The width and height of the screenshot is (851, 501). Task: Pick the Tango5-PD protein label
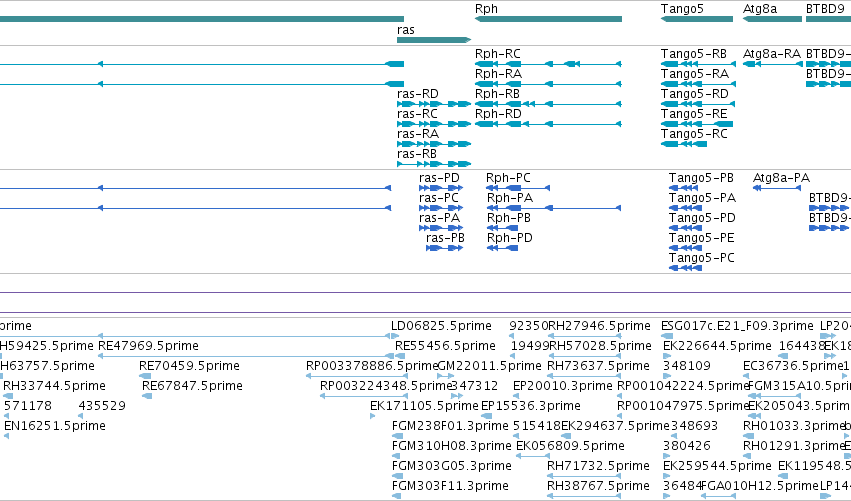click(702, 218)
